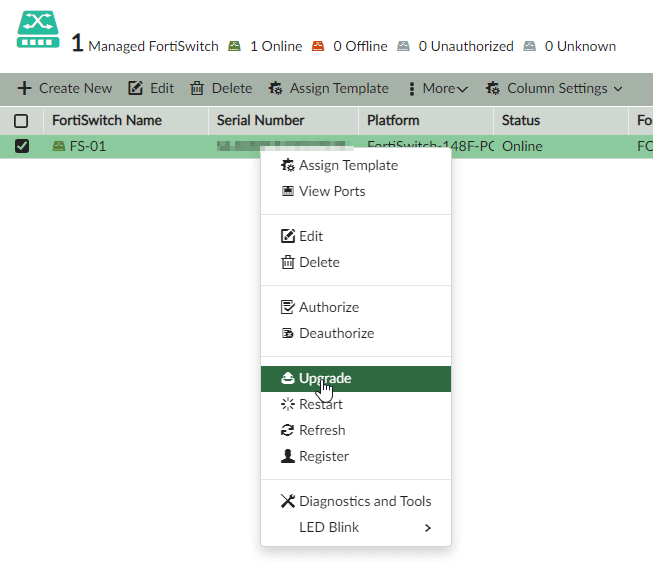Click the trash icon next to context menu Delete
653x585 pixels.
coord(288,262)
